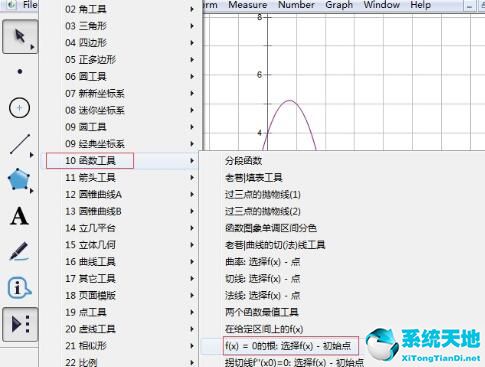Expand the 16 曲线工具 submenu

pos(120,262)
